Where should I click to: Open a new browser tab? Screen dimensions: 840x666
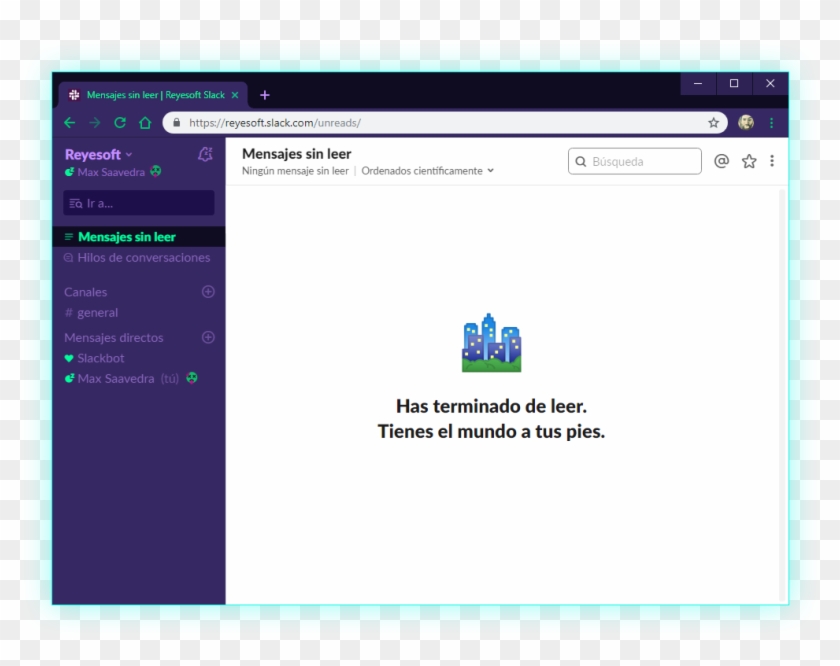[x=265, y=95]
